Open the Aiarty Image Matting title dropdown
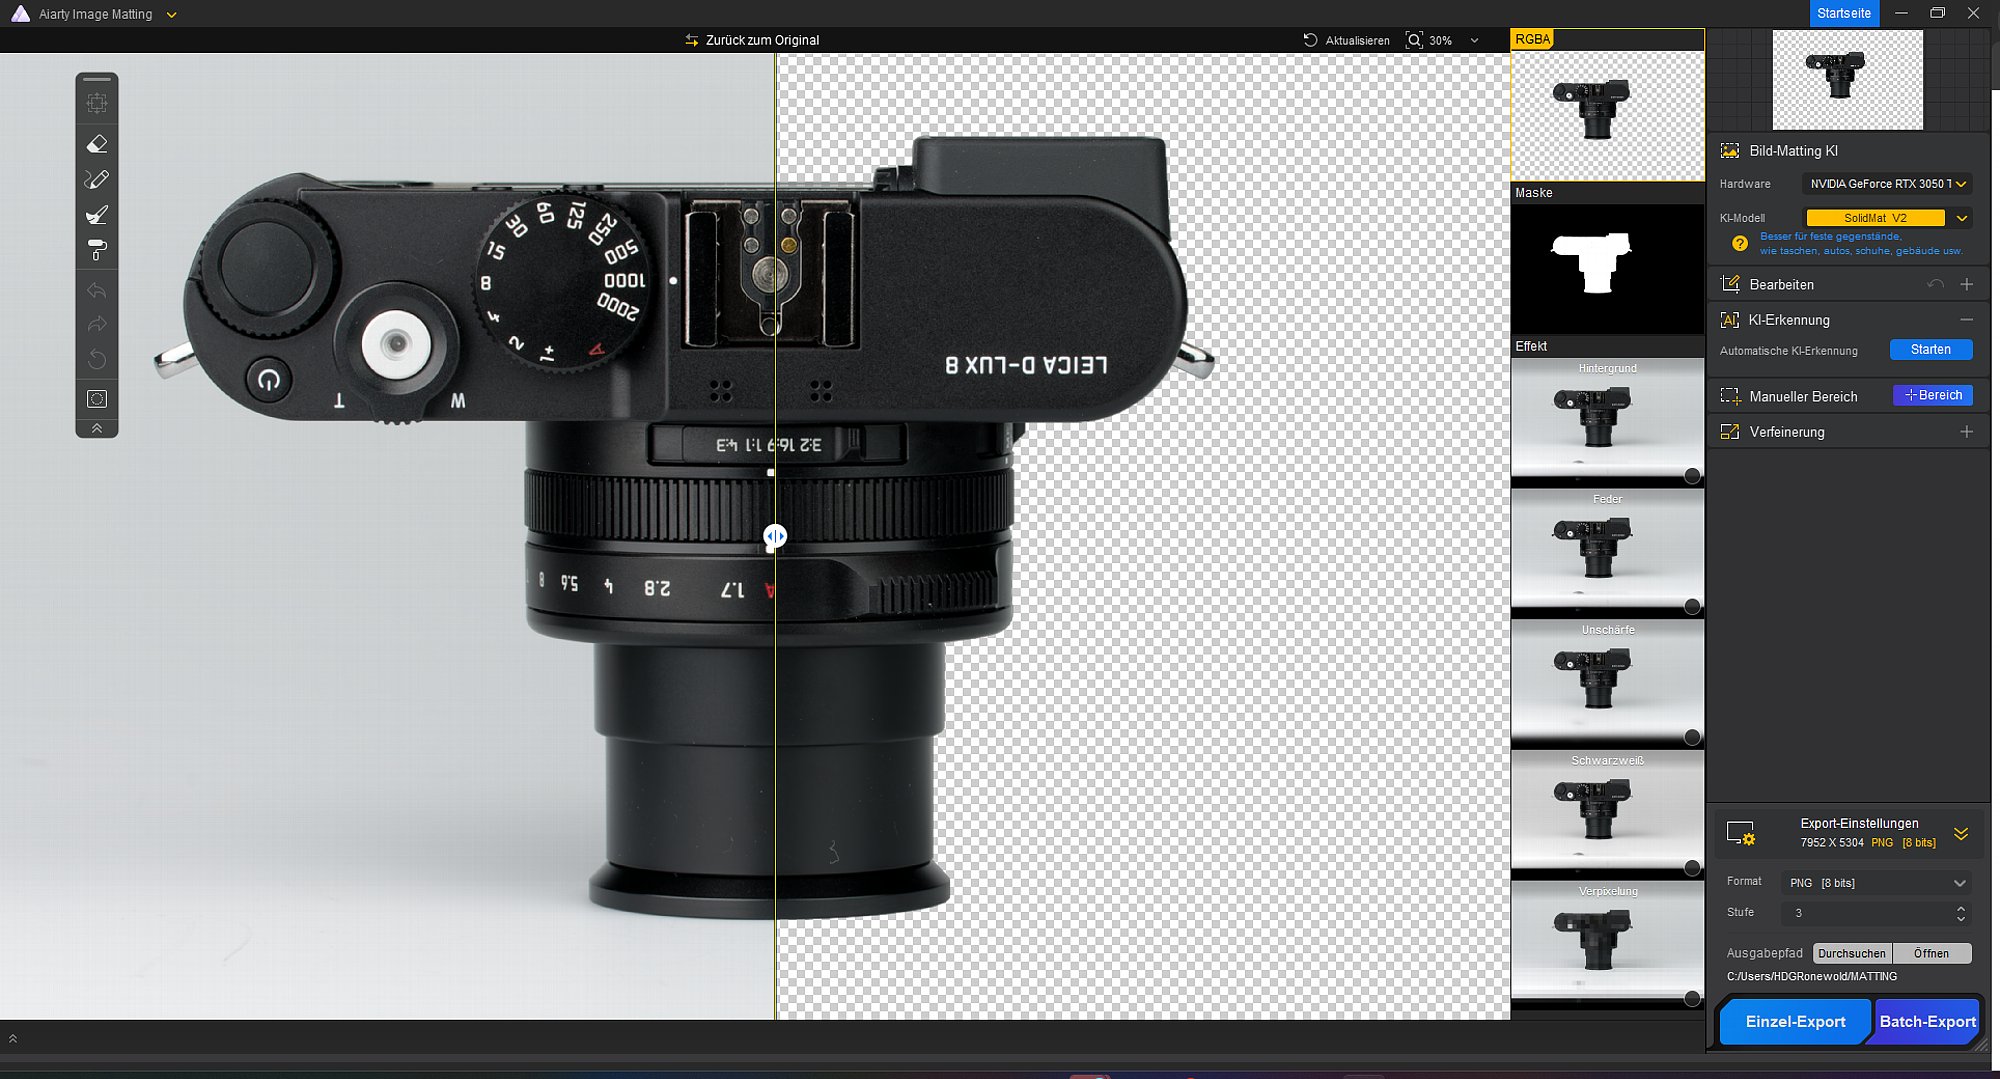This screenshot has height=1079, width=2000. [171, 15]
